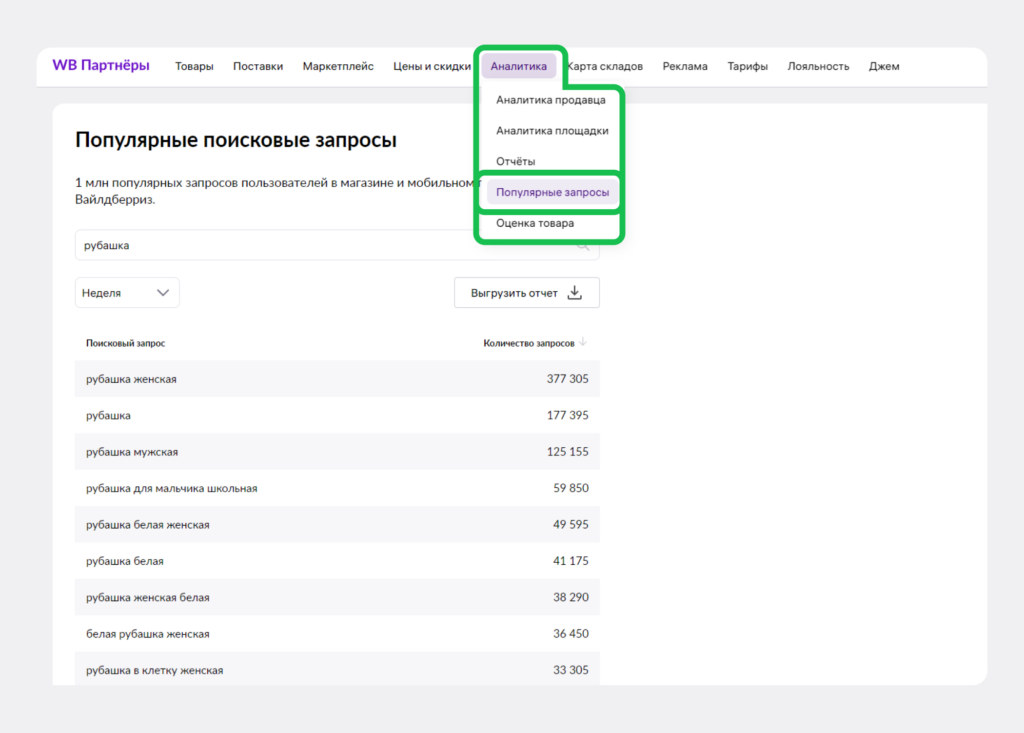The height and width of the screenshot is (733, 1024).
Task: Open the Поставки menu
Action: [258, 66]
